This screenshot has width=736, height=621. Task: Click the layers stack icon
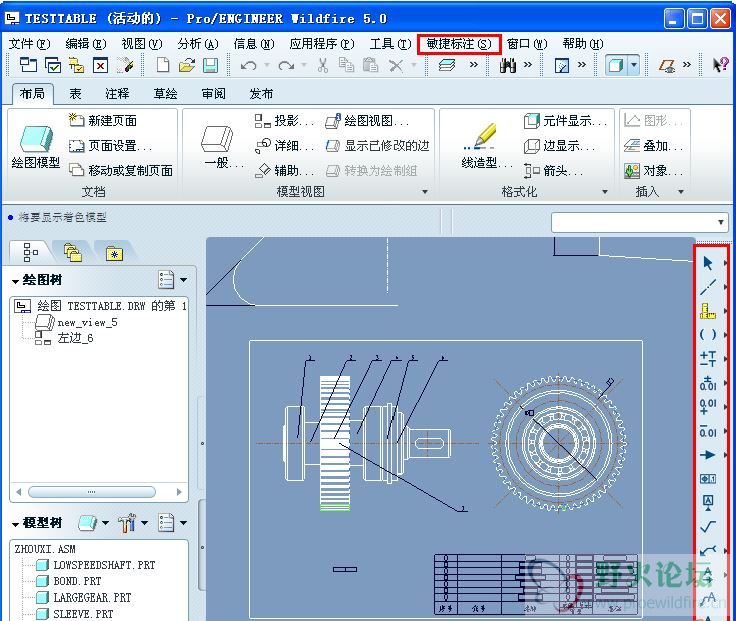[446, 65]
